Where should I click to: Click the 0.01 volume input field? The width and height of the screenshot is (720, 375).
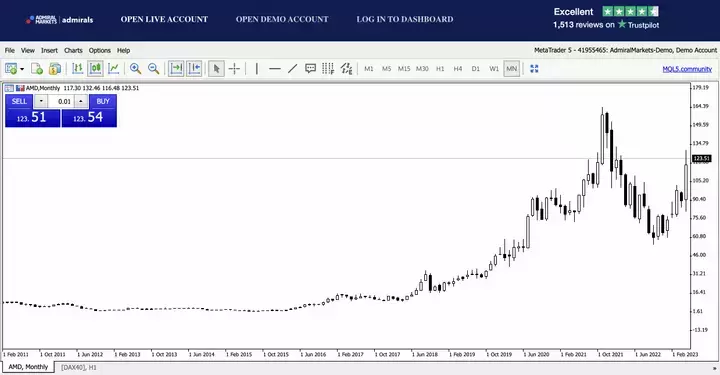61,101
